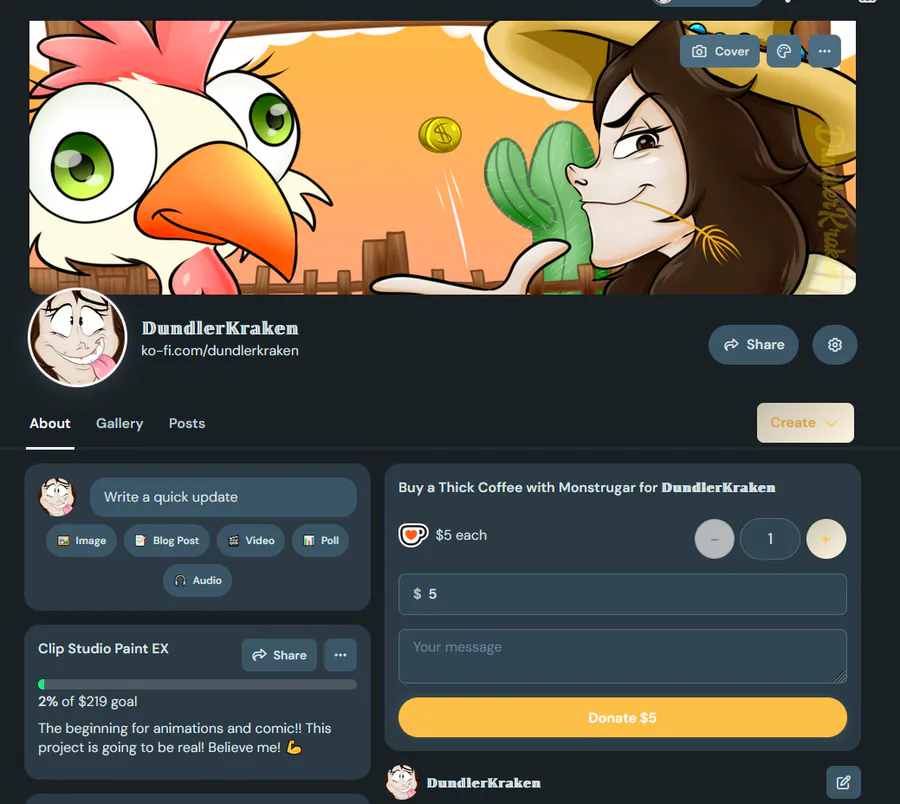Open page settings gear icon
The width and height of the screenshot is (900, 804).
click(835, 345)
